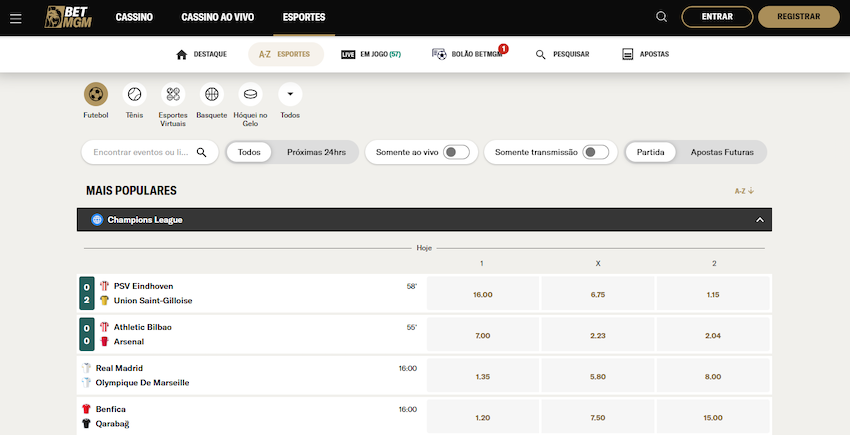
Task: Click the BetMGM lion logo
Action: 68,17
